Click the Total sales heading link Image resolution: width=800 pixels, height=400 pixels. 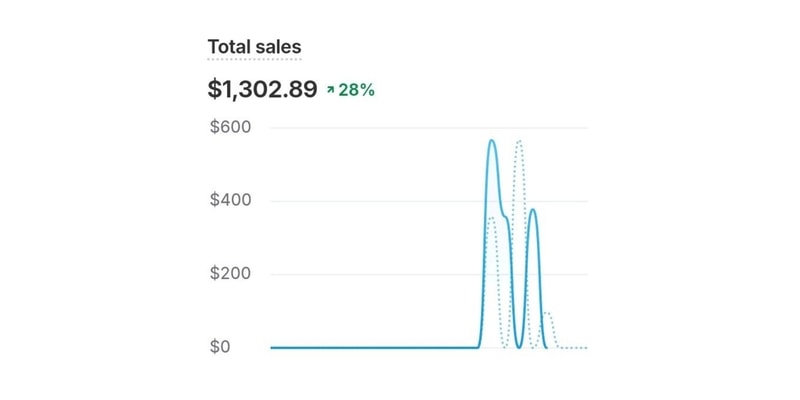[254, 47]
